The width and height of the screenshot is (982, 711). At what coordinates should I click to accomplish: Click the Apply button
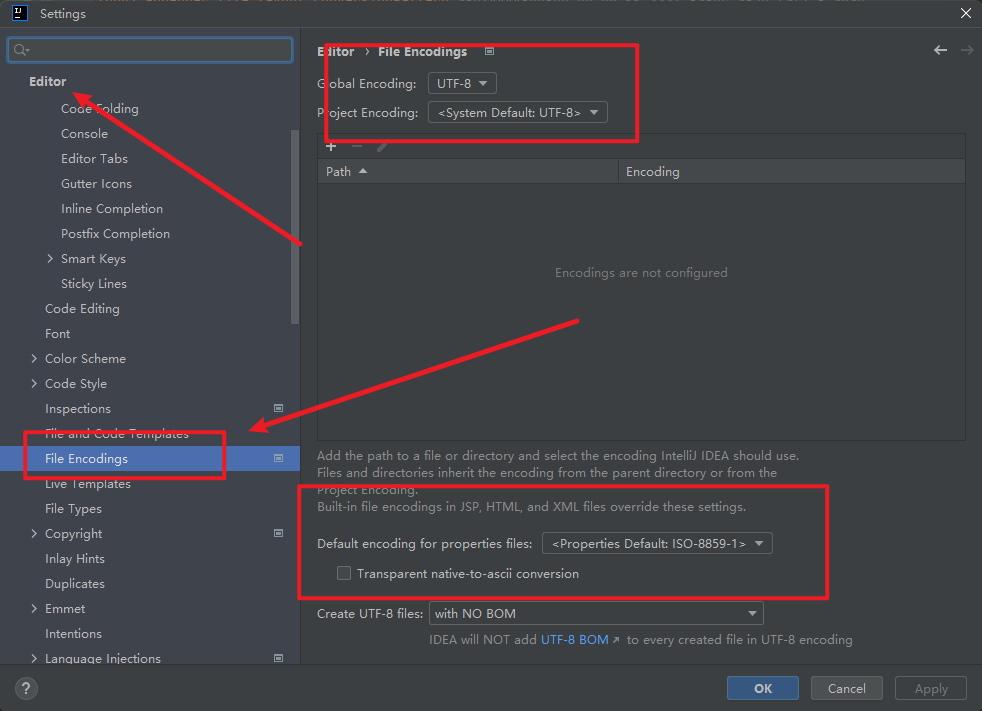[x=931, y=688]
